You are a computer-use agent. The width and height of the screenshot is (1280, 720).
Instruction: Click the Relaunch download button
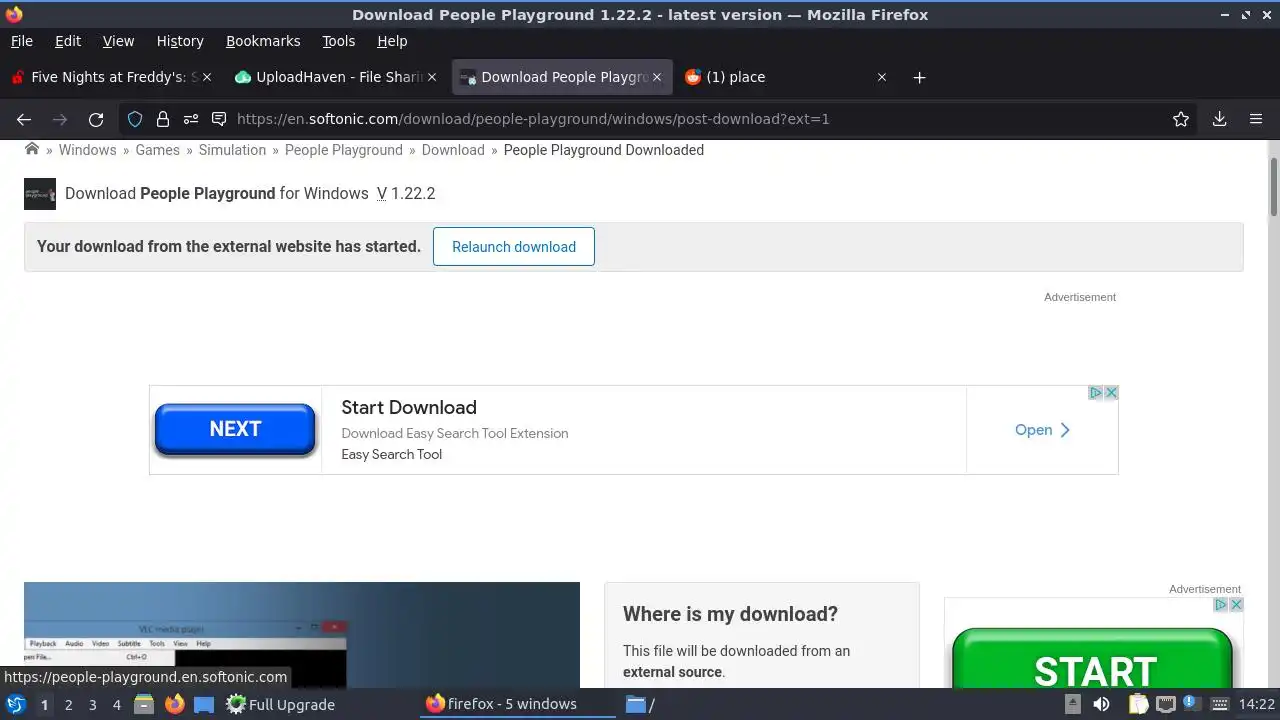(x=514, y=247)
